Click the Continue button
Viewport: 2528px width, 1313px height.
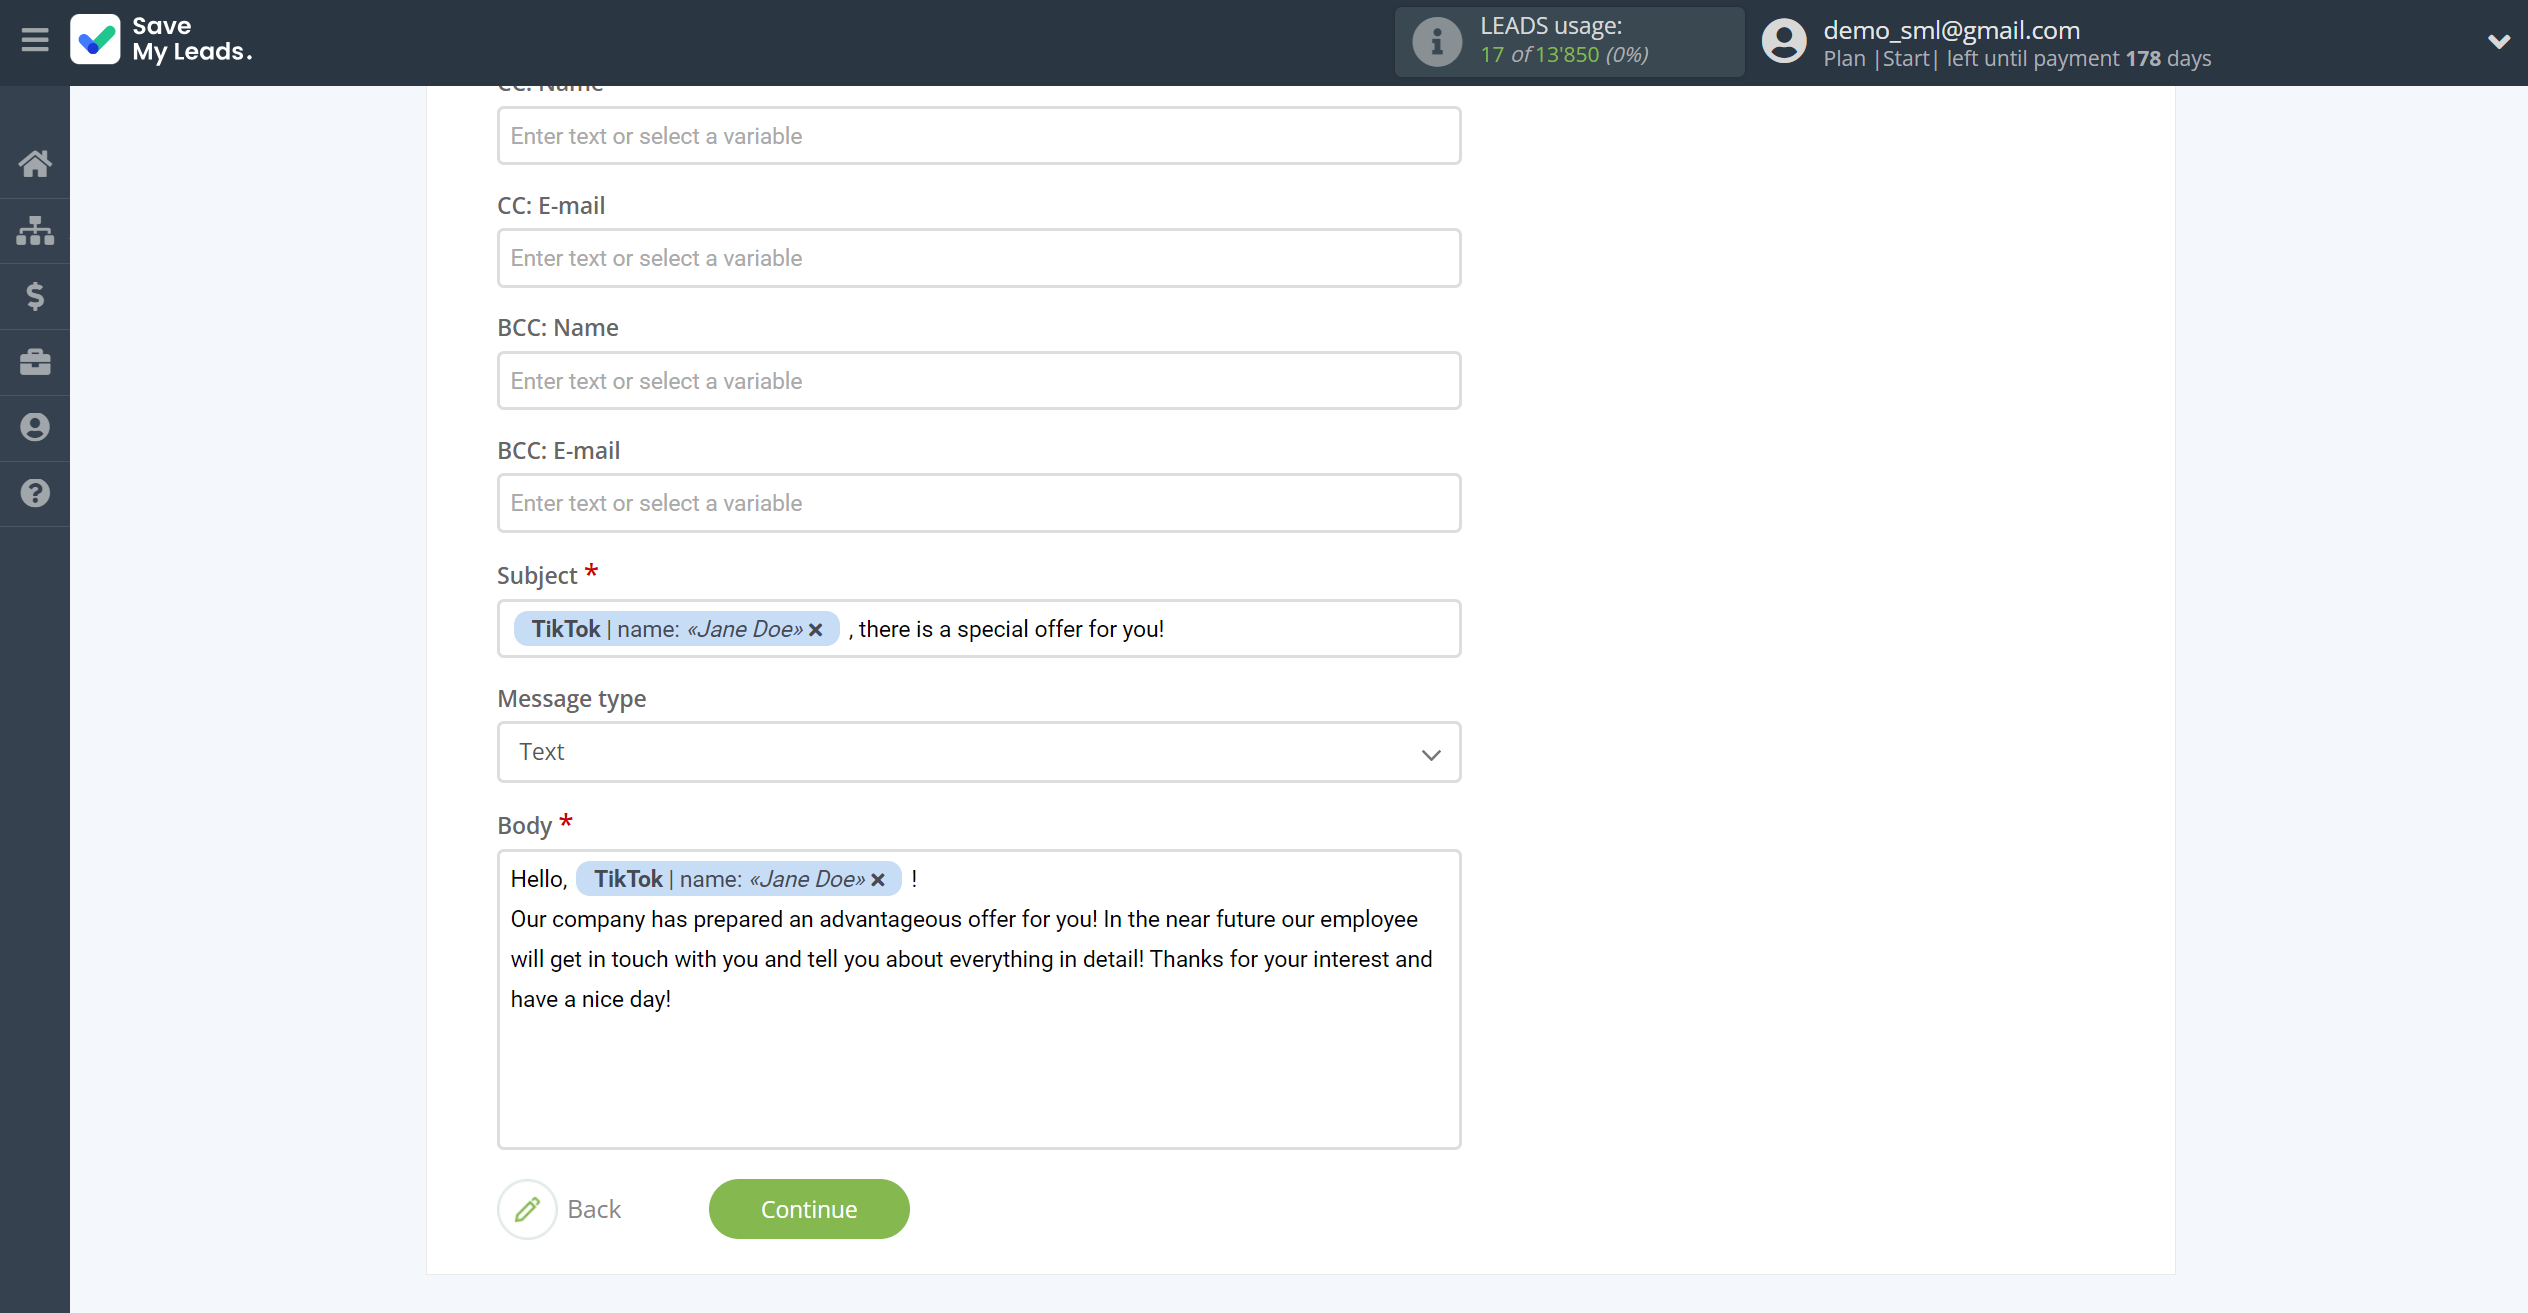pos(809,1209)
